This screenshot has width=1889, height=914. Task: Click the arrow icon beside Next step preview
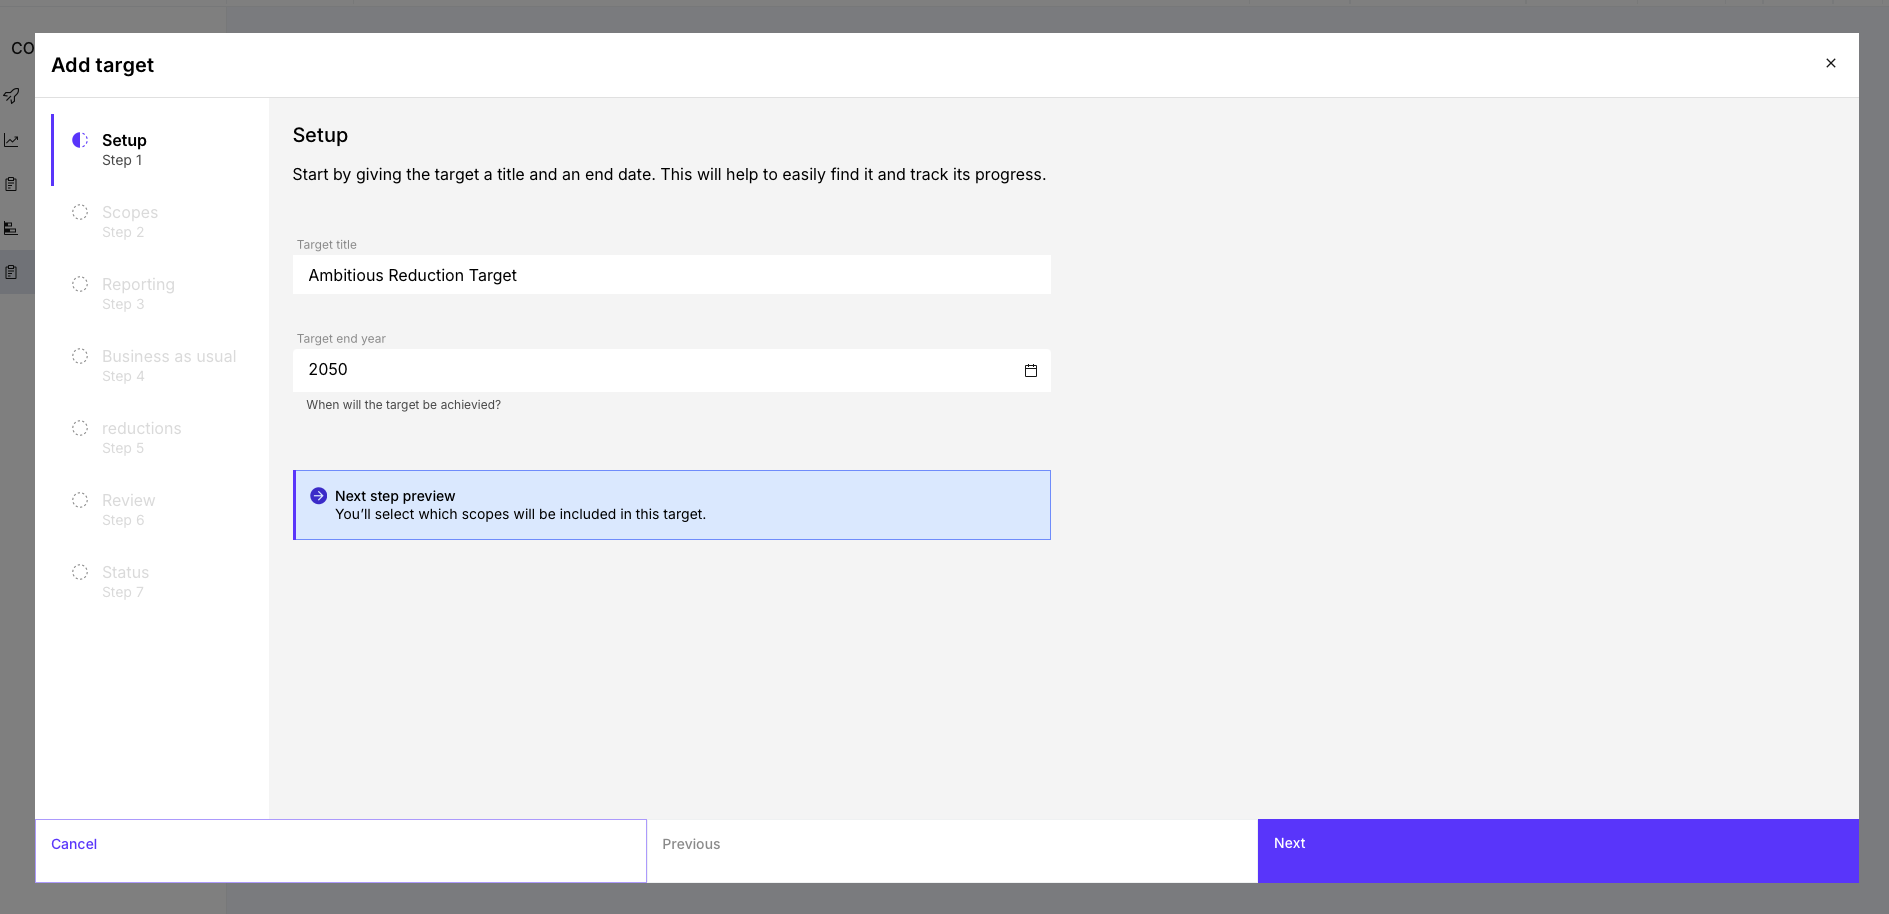[x=319, y=496]
